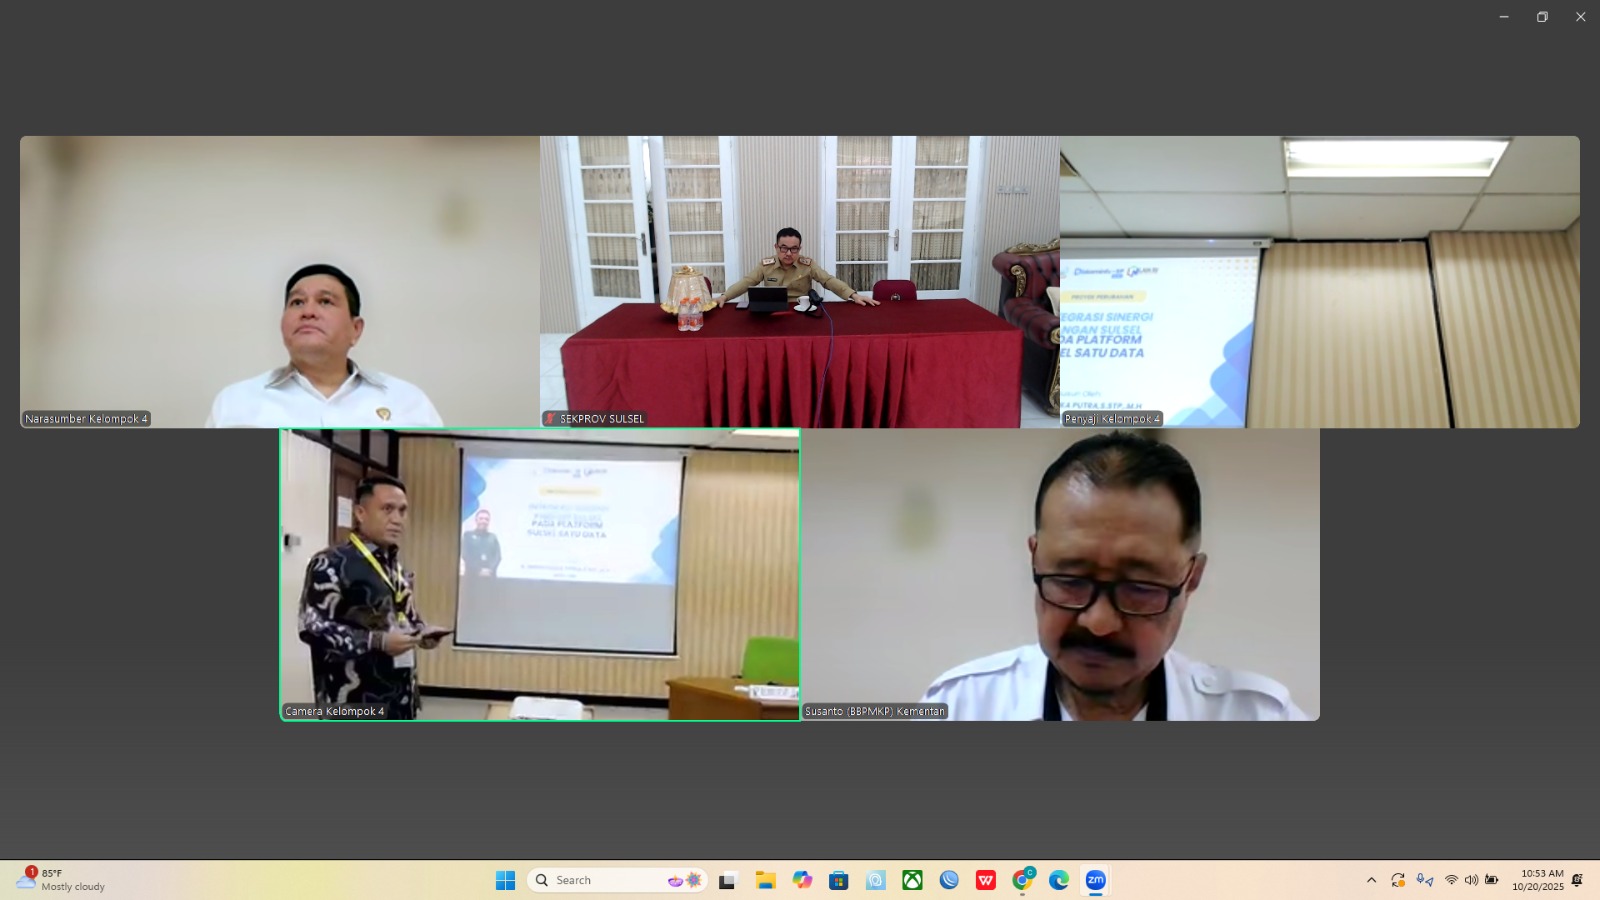Switch to Google Chrome in the taskbar

click(1022, 880)
